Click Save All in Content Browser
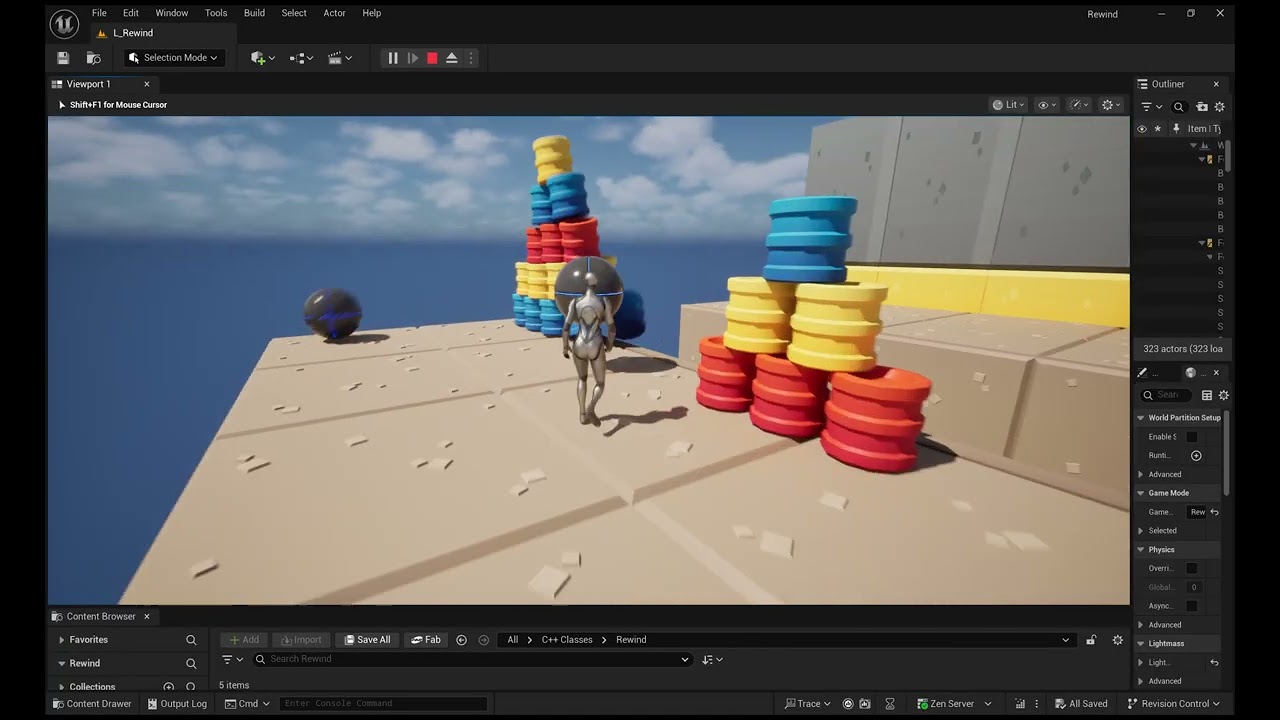The height and width of the screenshot is (720, 1280). click(367, 640)
